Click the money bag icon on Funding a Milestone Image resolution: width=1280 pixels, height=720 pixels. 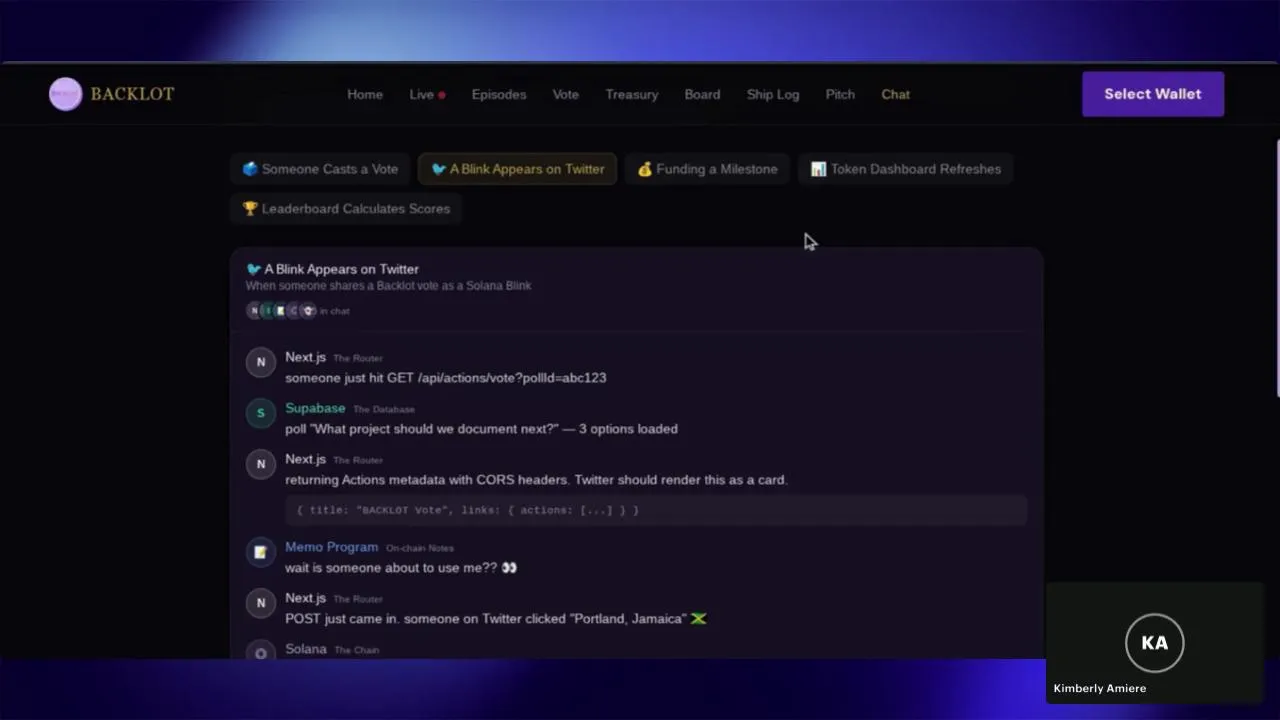645,169
